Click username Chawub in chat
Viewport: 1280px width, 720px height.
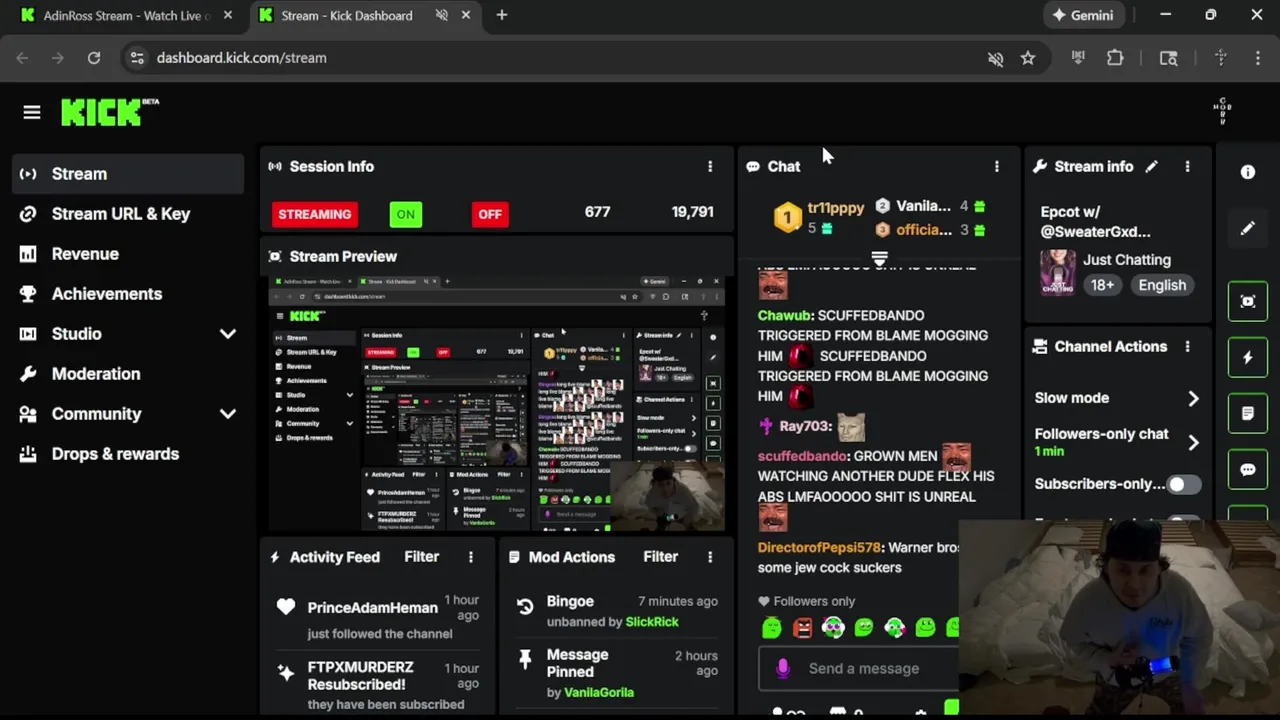(785, 315)
